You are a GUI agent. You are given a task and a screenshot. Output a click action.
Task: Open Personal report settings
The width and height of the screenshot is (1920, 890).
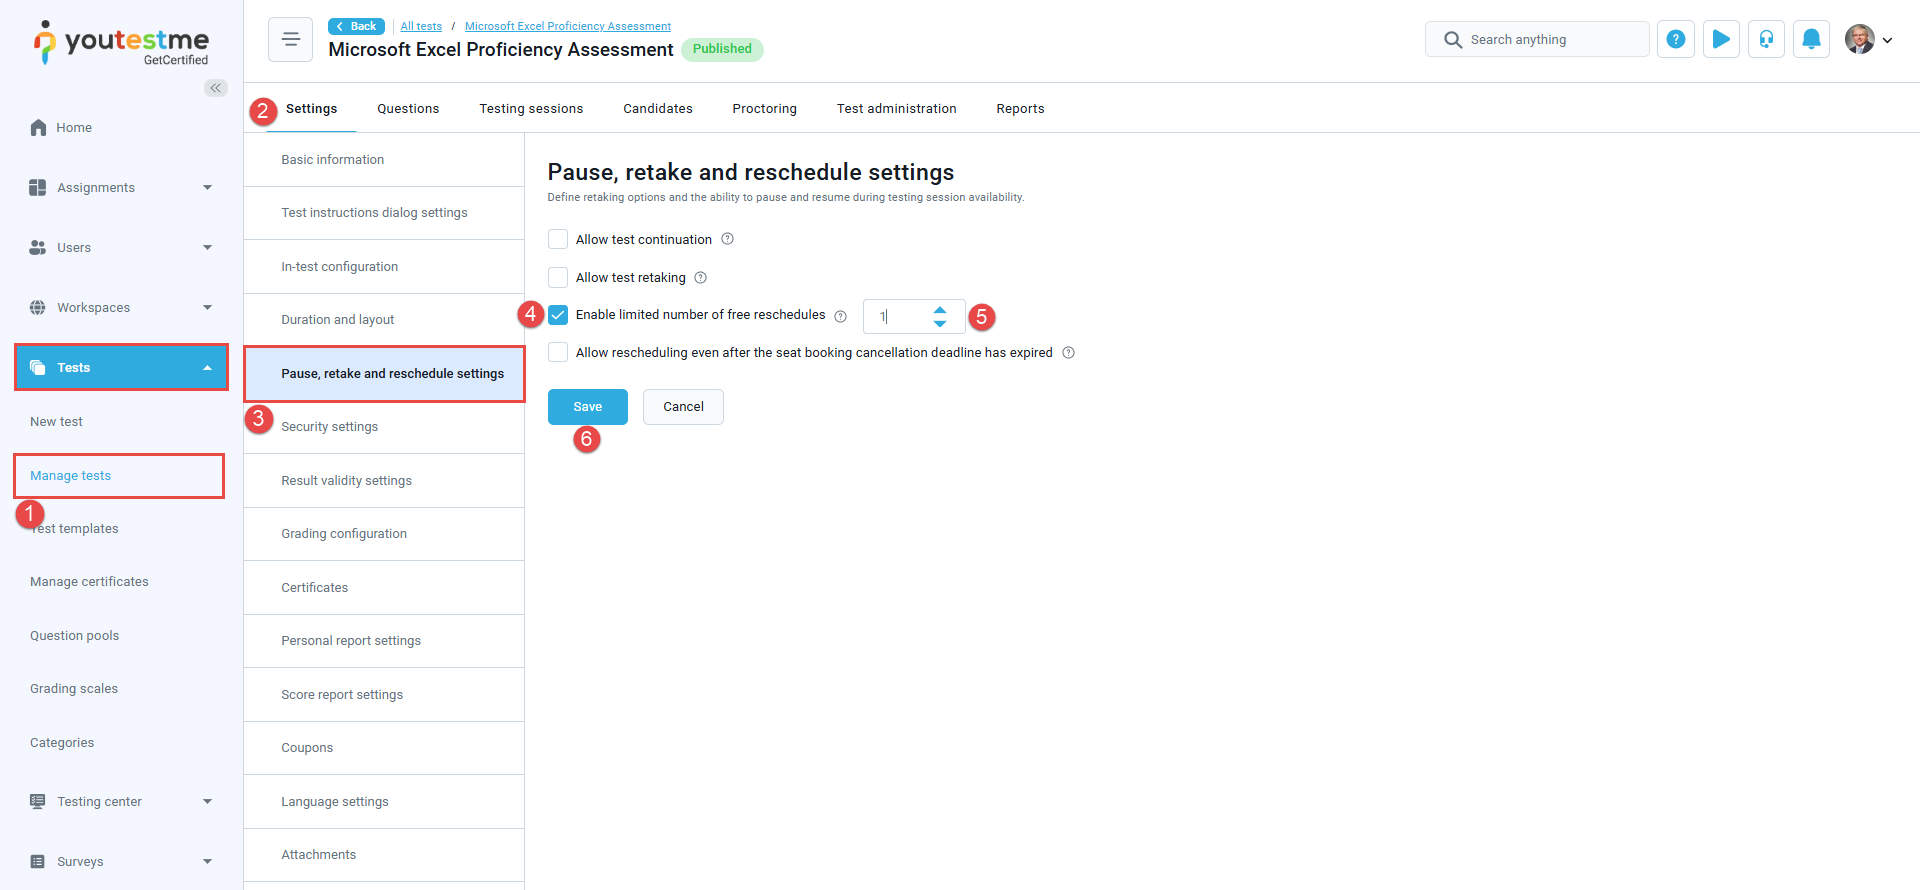(384, 641)
